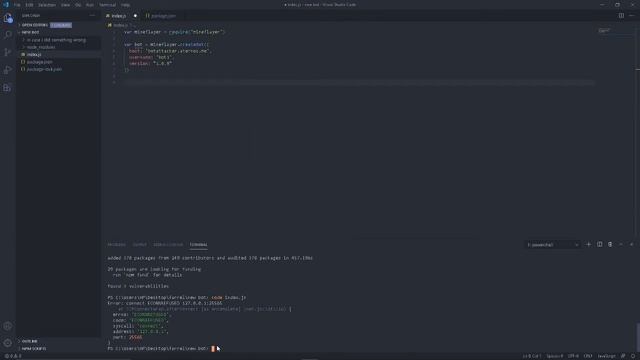Open the Extensions view
Viewport: 640px width, 360px height.
[x=8, y=88]
